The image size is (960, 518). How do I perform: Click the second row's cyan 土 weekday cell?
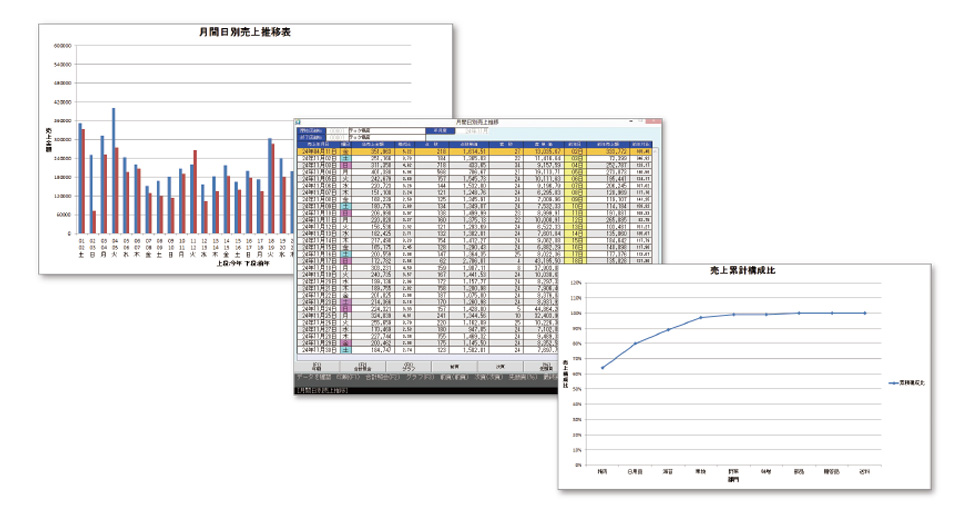click(345, 157)
